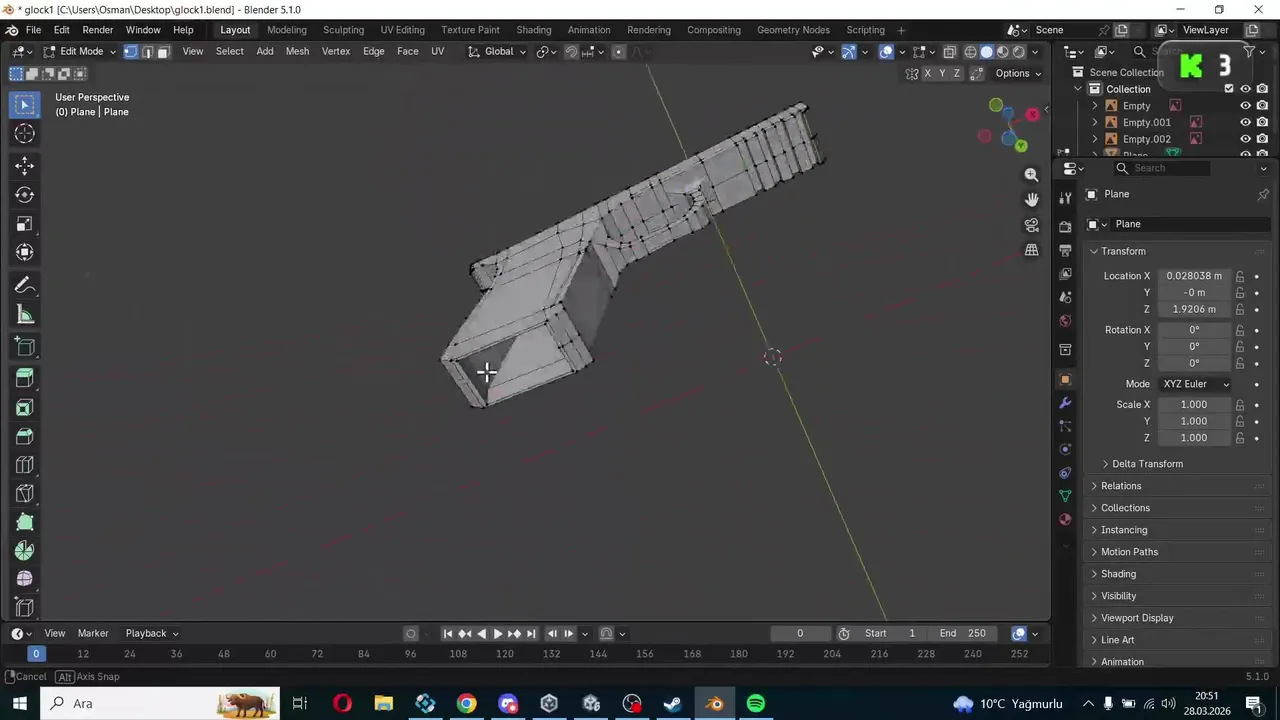Image resolution: width=1280 pixels, height=720 pixels.
Task: Lock Location X with the padlock
Action: [1240, 276]
